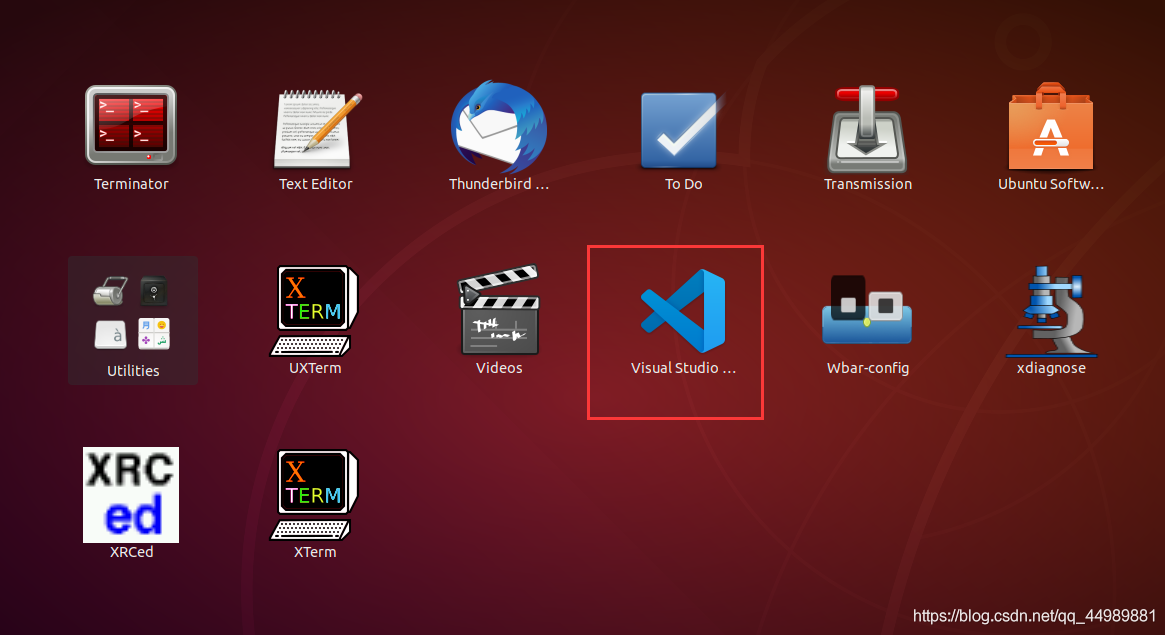Screen dimensions: 1165x635
Task: Open Ubuntu Software store
Action: (x=1051, y=126)
